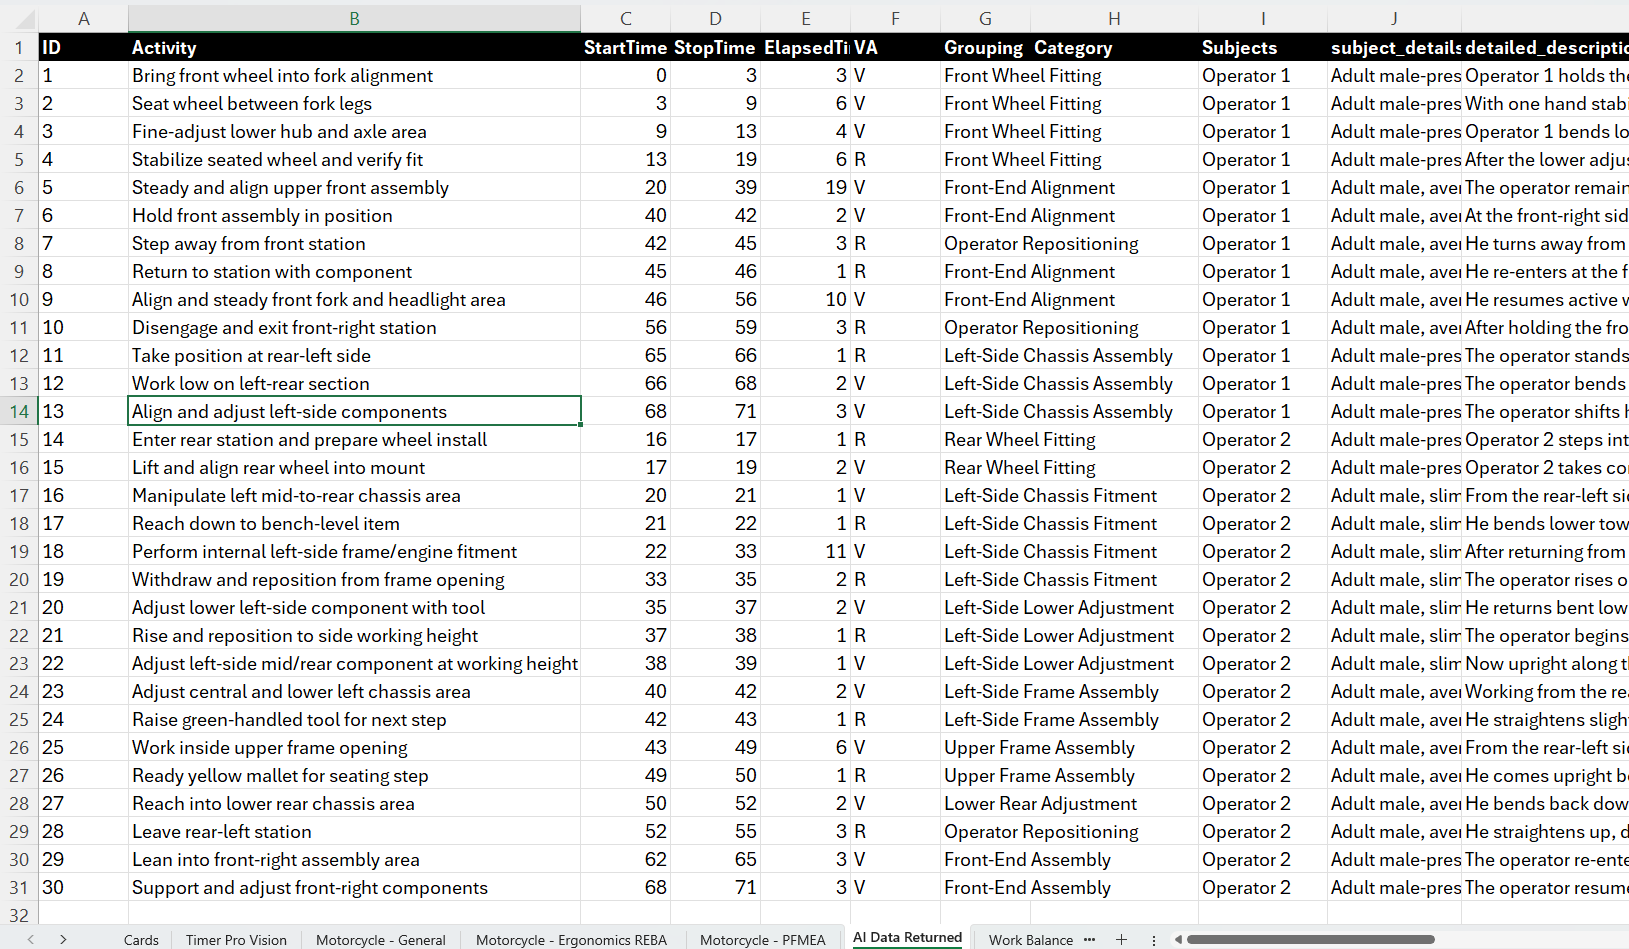Viewport: 1629px width, 949px height.
Task: Click the horizontal scrollbar left arrow
Action: click(1178, 939)
